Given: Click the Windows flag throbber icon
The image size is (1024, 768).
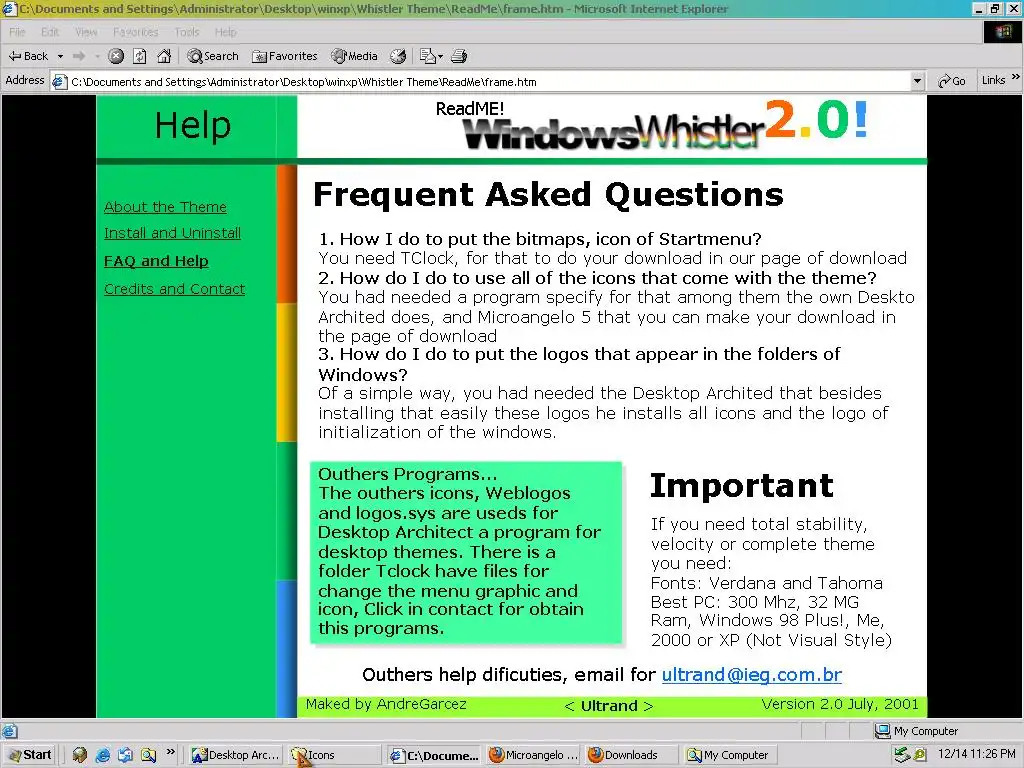Looking at the screenshot, I should (x=1002, y=32).
